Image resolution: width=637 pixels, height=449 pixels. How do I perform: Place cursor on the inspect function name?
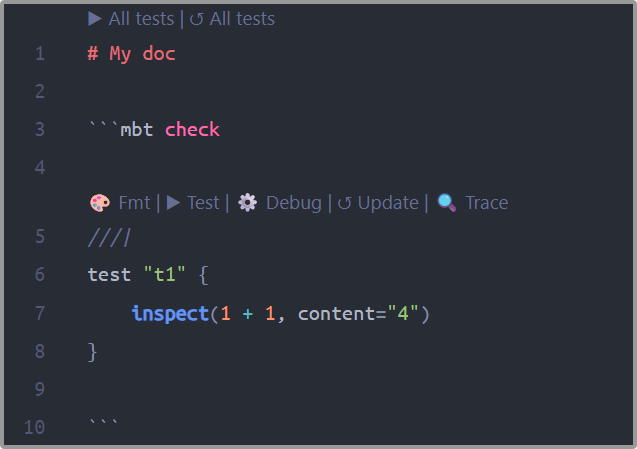(x=170, y=314)
